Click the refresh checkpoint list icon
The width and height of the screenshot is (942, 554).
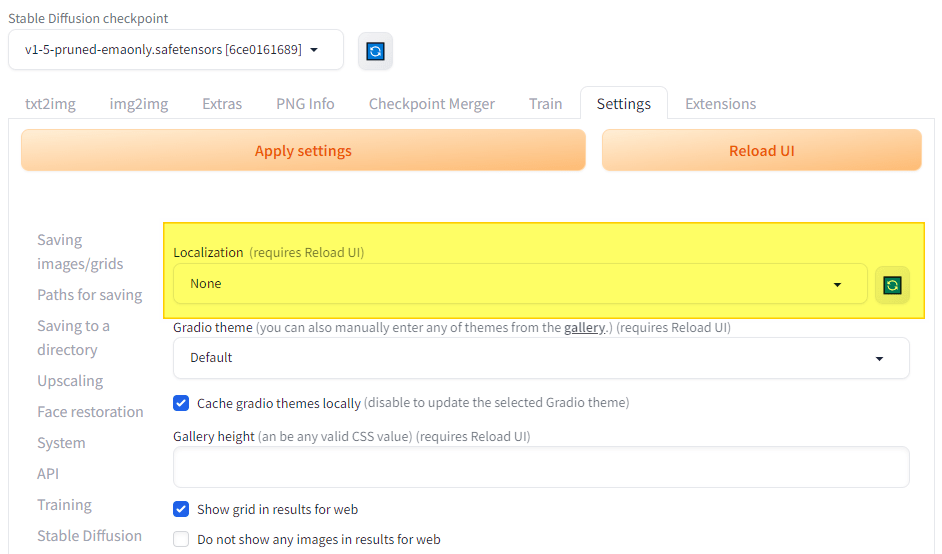(x=375, y=51)
